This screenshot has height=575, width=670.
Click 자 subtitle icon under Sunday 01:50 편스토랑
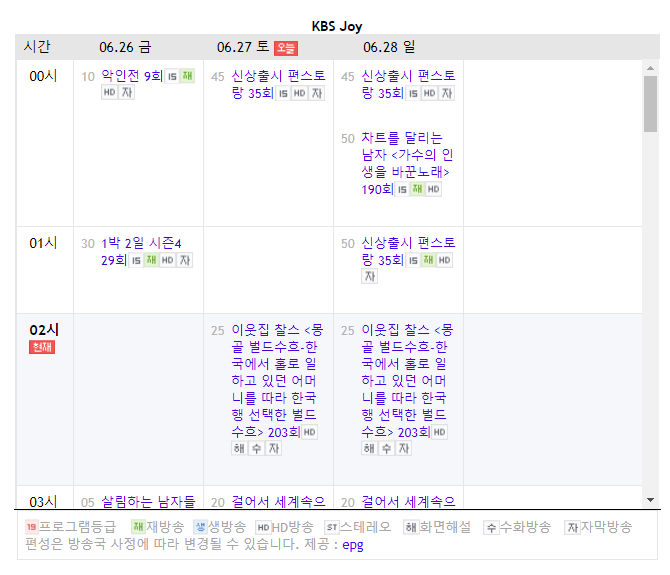click(x=370, y=276)
